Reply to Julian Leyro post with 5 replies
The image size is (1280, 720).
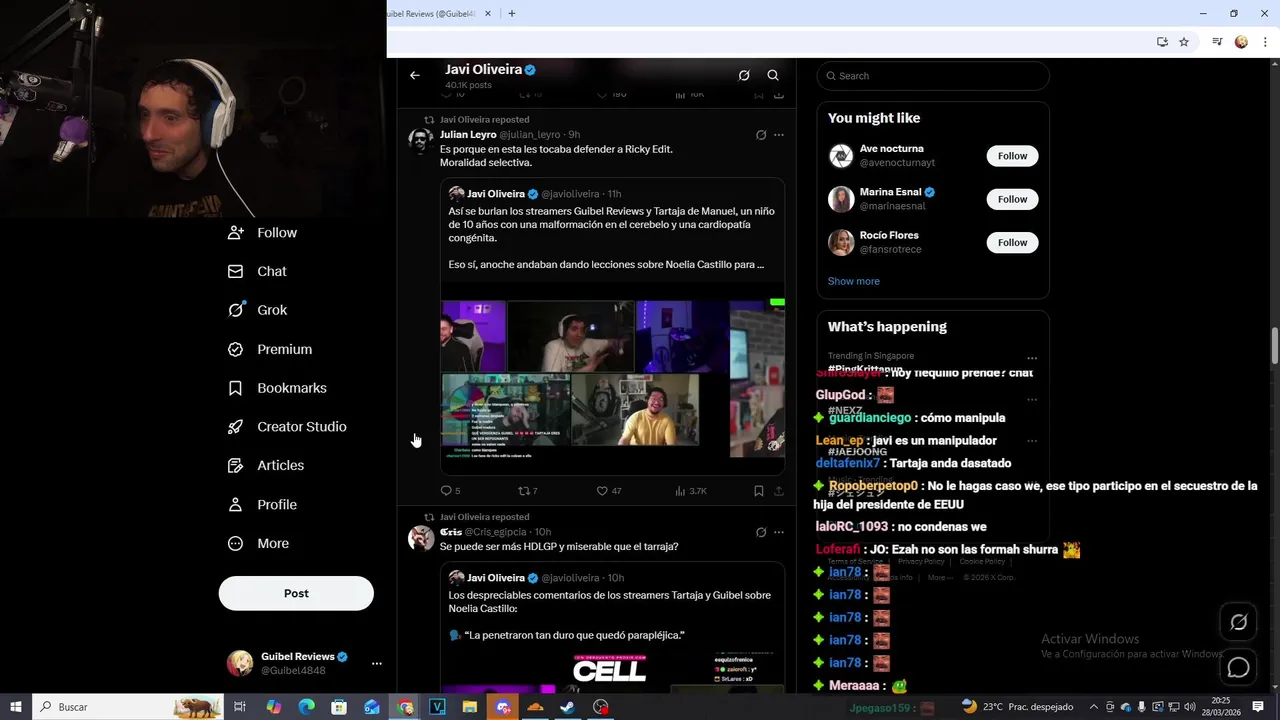tap(450, 491)
